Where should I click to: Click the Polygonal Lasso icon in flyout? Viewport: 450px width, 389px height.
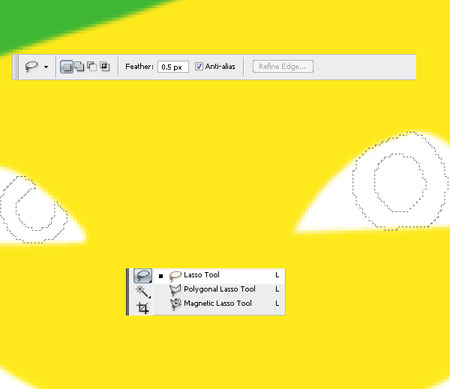point(175,290)
